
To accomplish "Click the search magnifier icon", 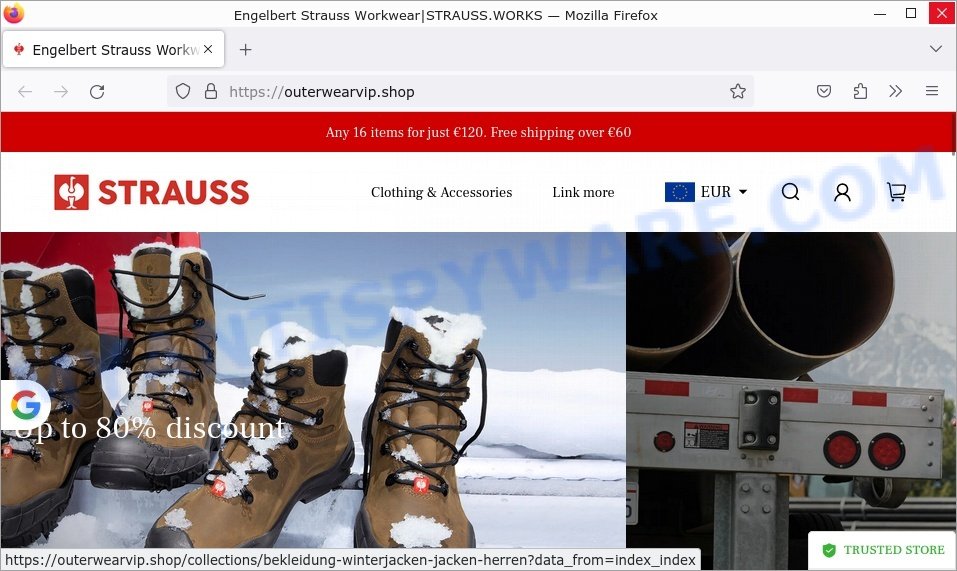I will (x=790, y=192).
